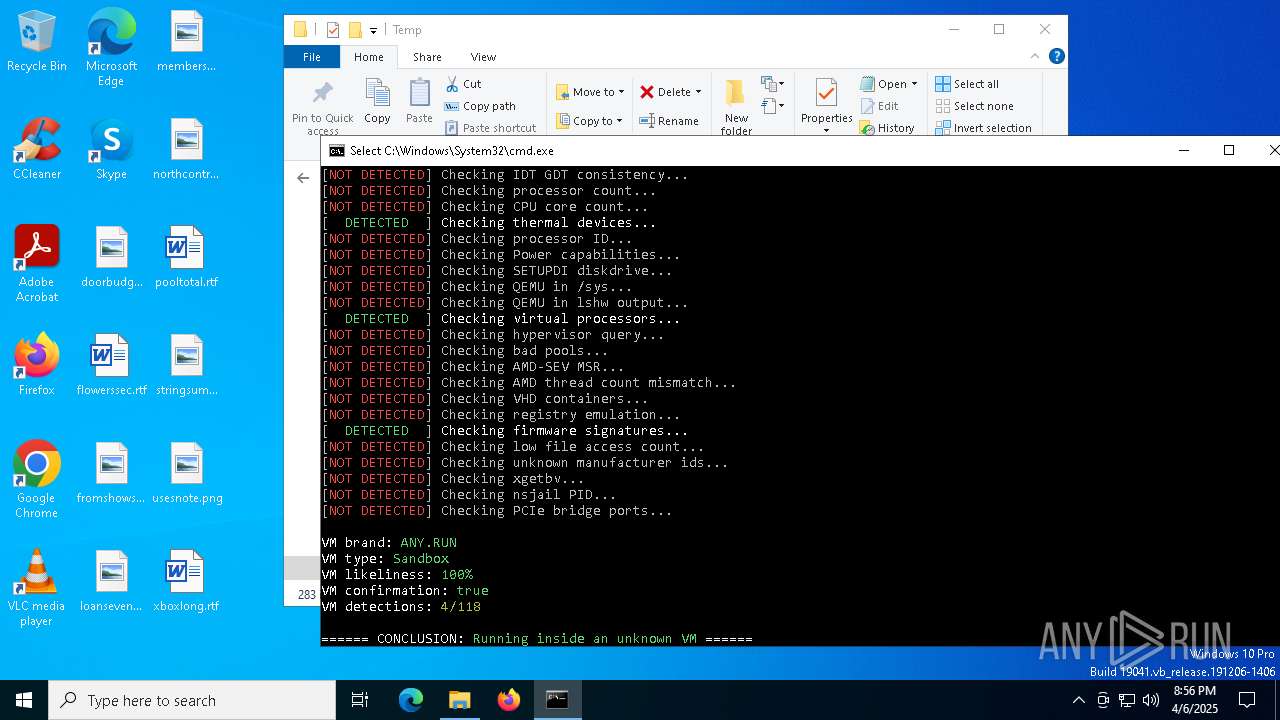Select flowerssec.rtf document on desktop

coord(111,365)
